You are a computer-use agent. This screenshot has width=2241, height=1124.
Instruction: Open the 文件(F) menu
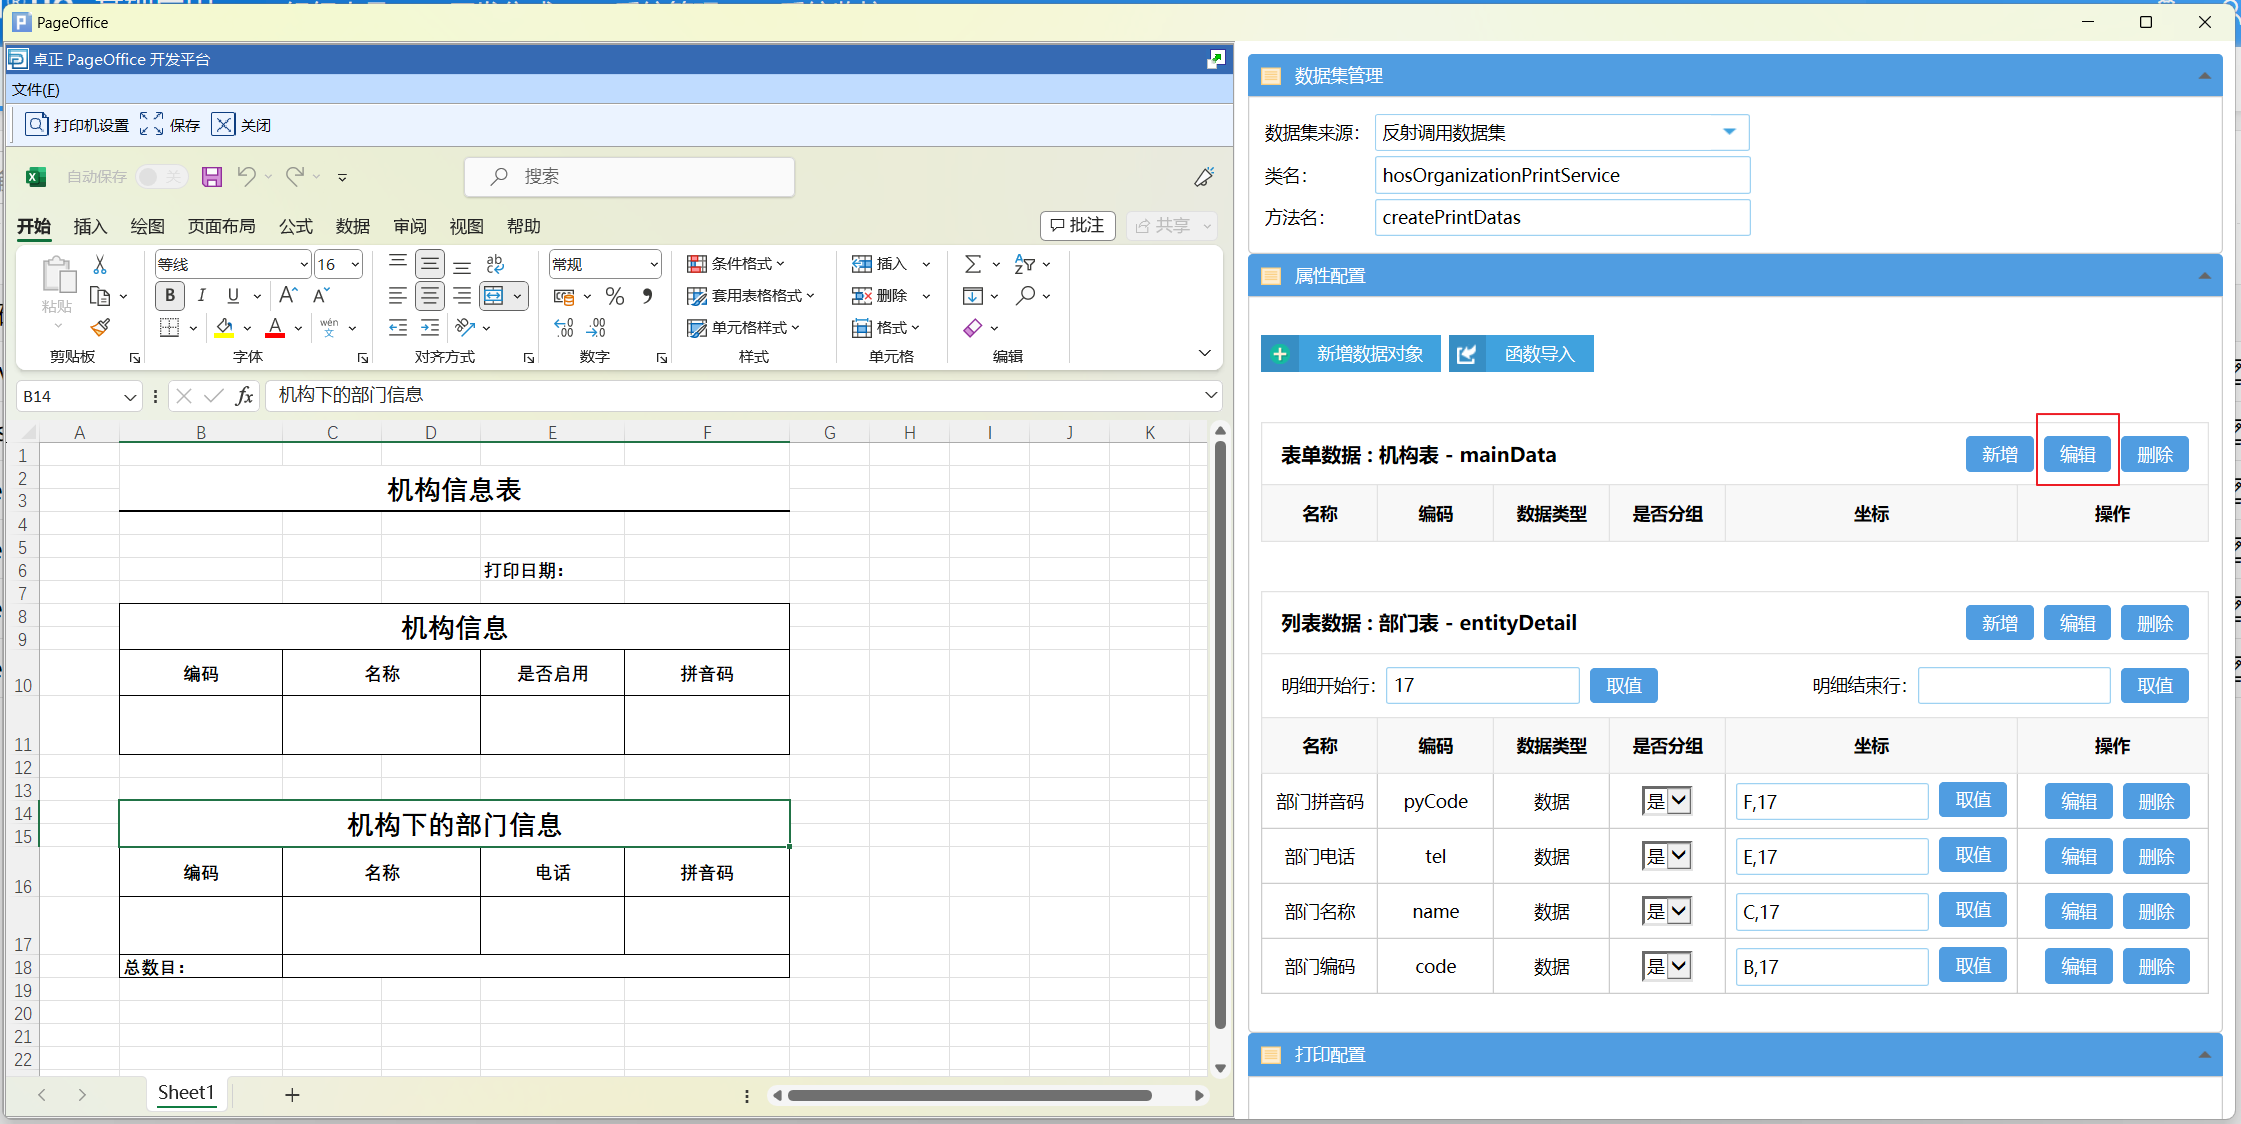tap(36, 90)
